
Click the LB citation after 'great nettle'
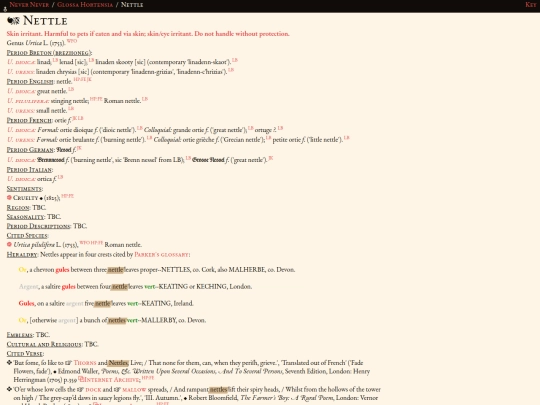coord(71,89)
